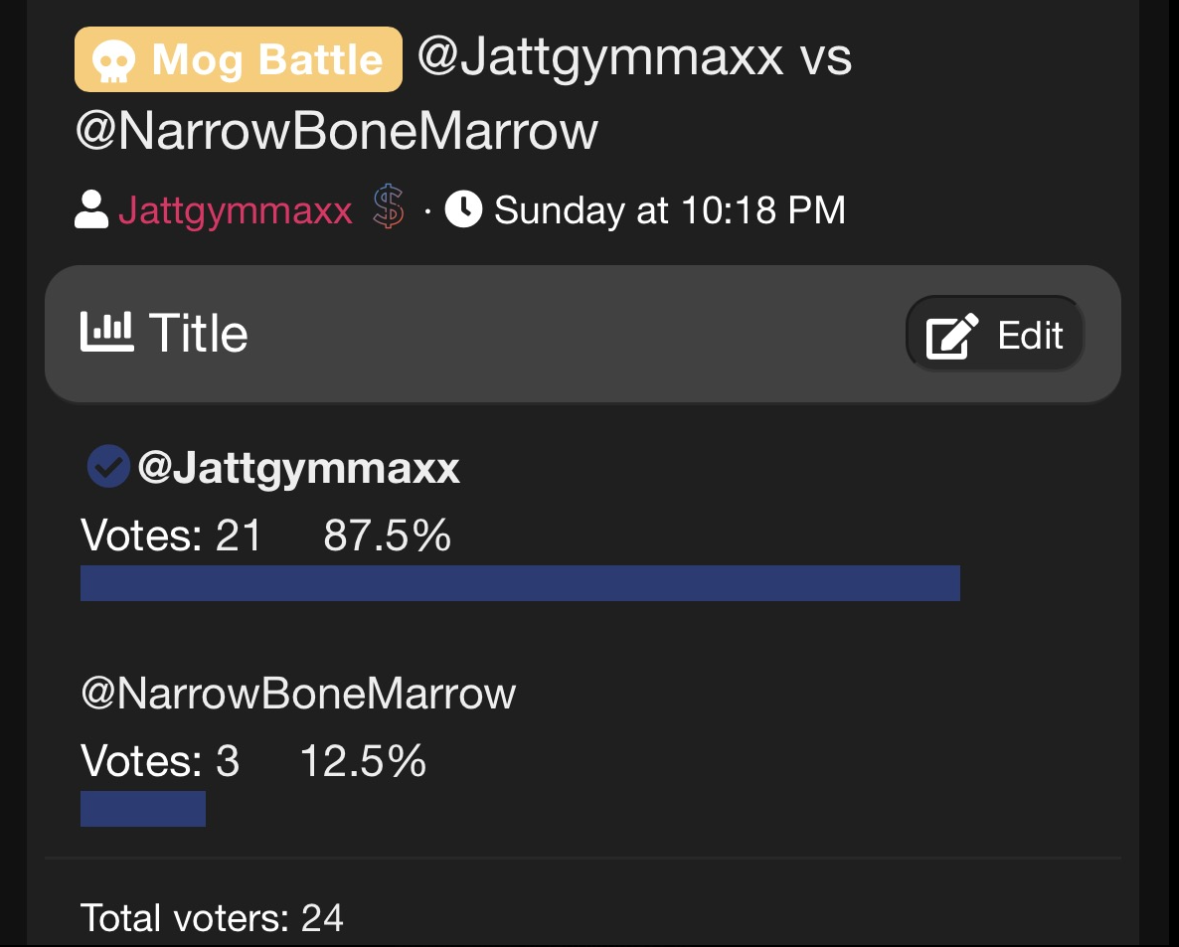Select the @Jattgymmaxx poll option
Image resolution: width=1179 pixels, height=947 pixels.
click(298, 468)
